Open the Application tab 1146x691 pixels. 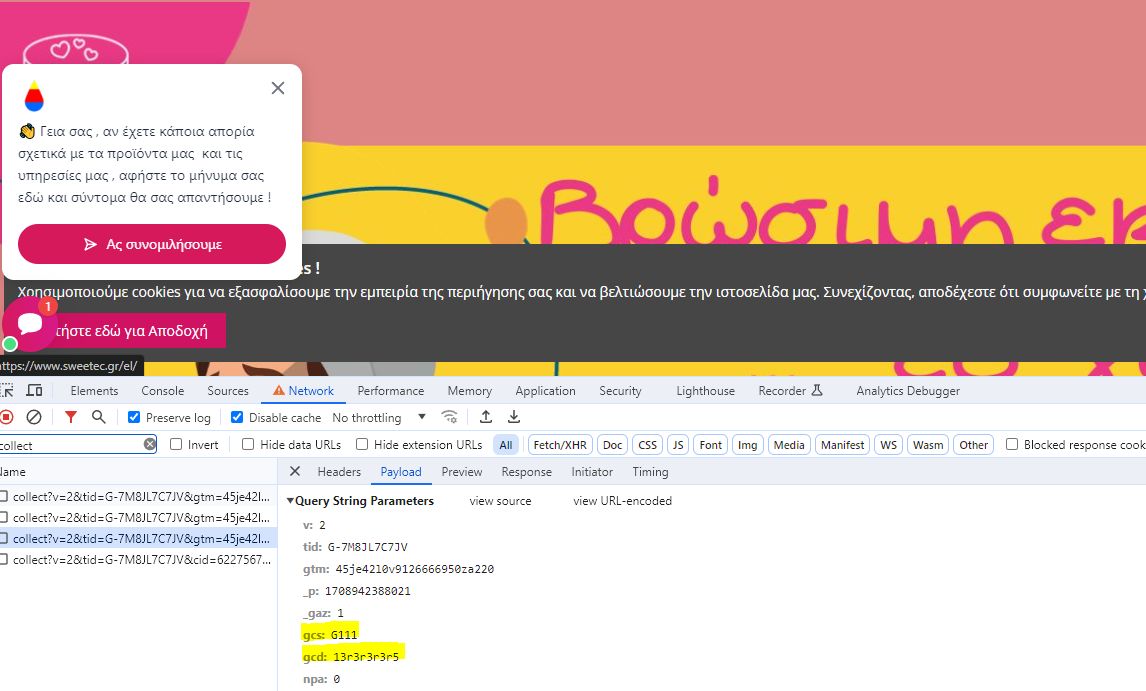click(545, 390)
